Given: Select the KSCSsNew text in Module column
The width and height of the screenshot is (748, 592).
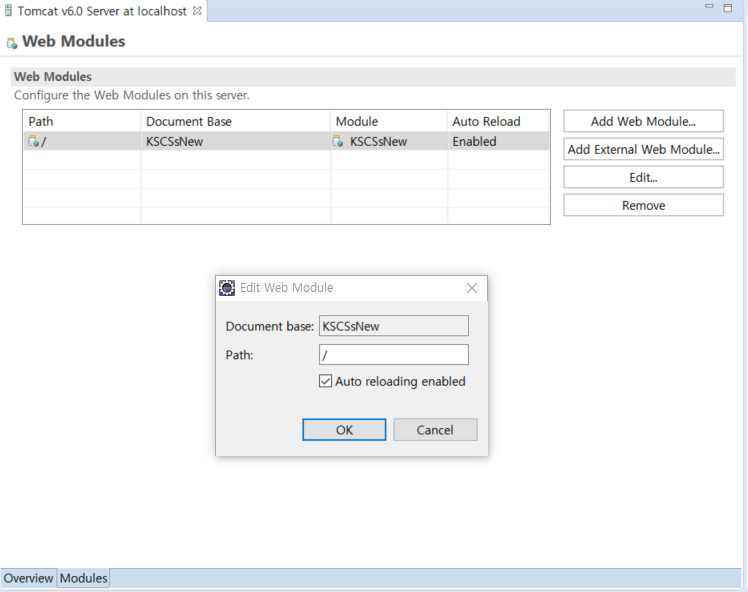Looking at the screenshot, I should pyautogui.click(x=378, y=142).
